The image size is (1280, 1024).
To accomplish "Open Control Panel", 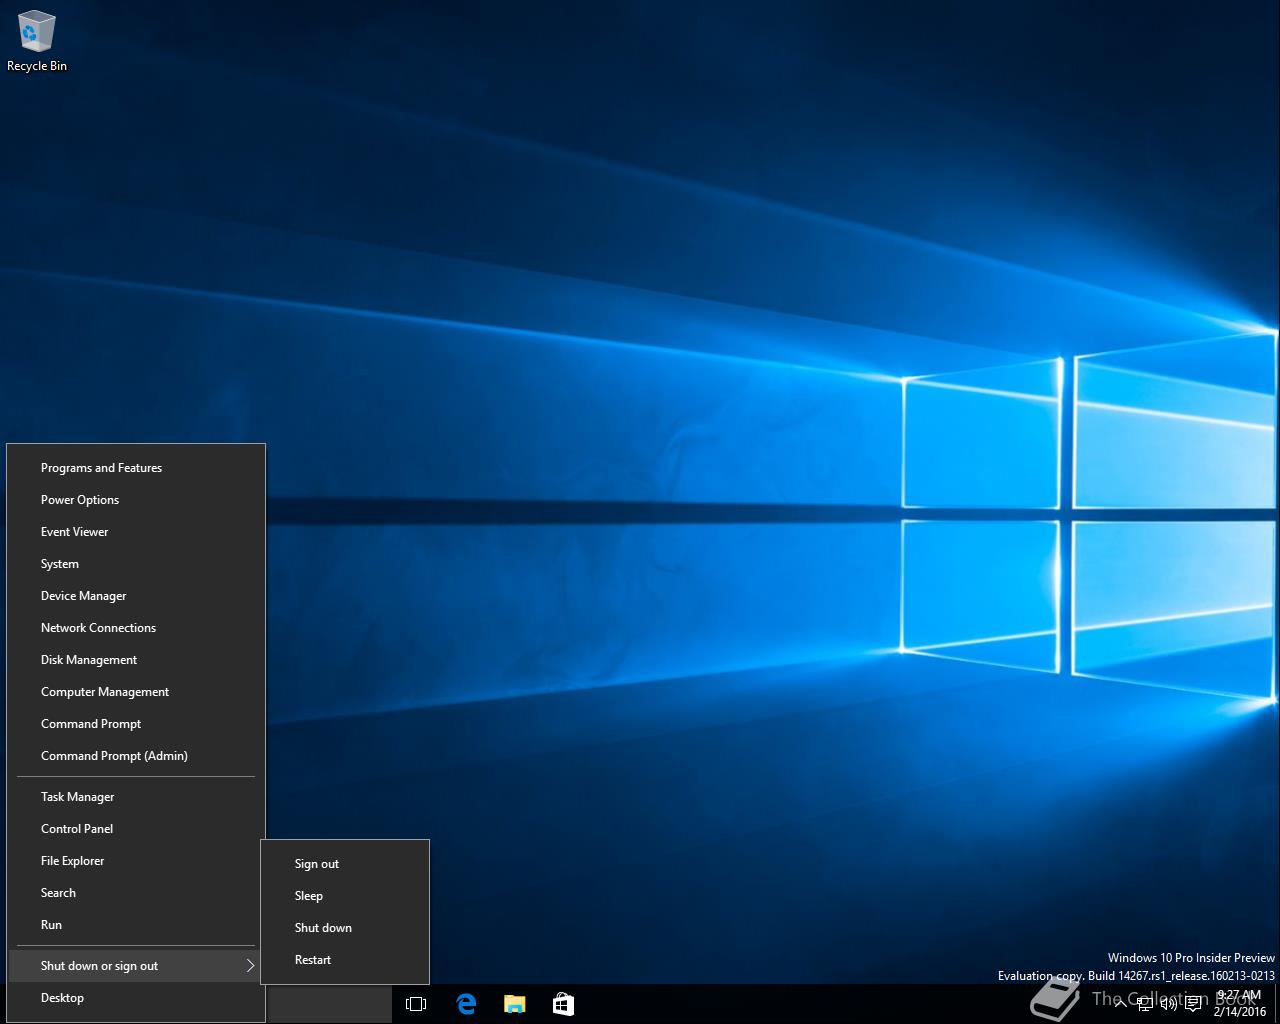I will coord(136,829).
